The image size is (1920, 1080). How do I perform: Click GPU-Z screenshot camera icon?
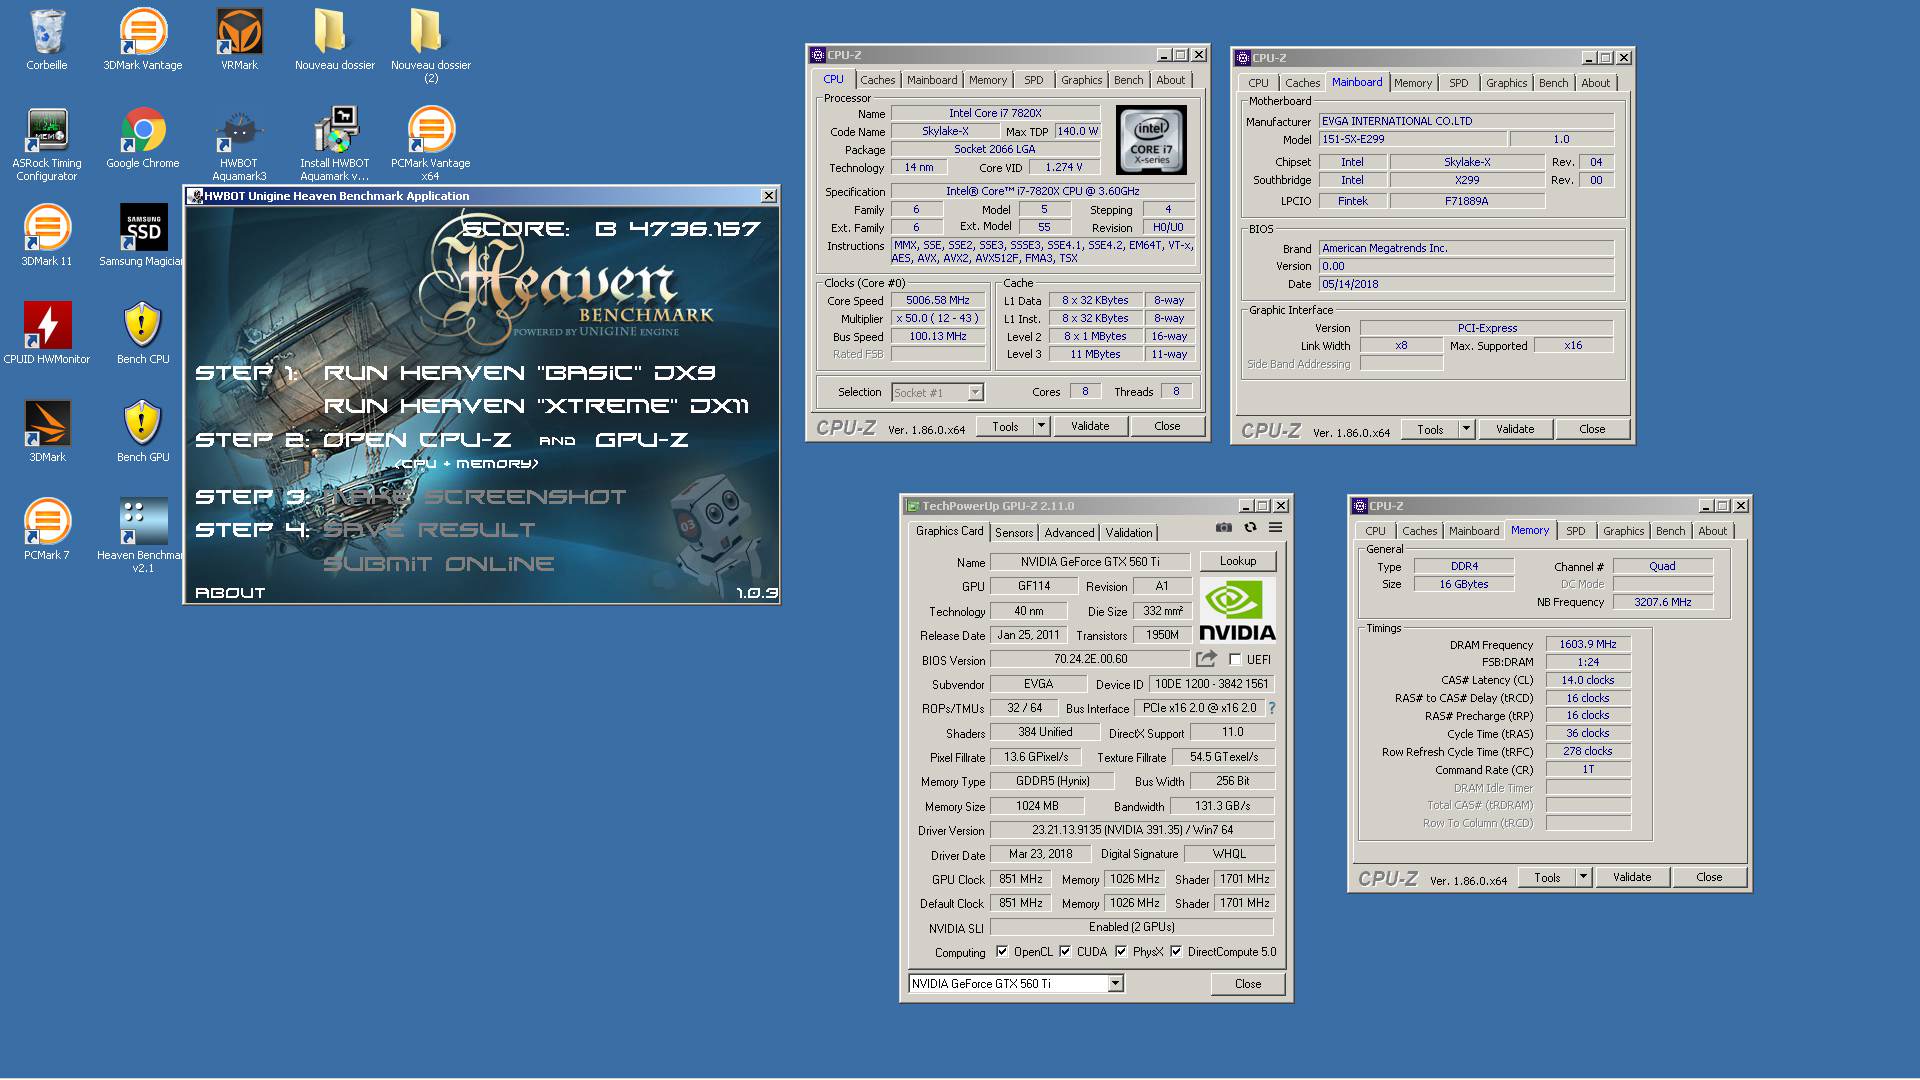click(x=1223, y=528)
